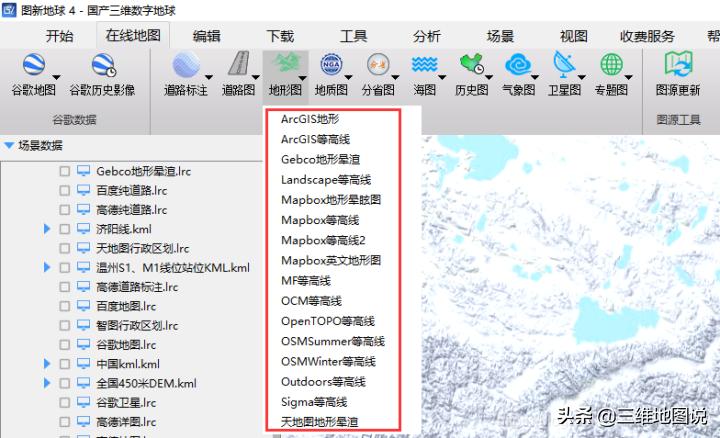This screenshot has height=438, width=720.
Task: Switch to the 开始 ribbon tab
Action: pyautogui.click(x=60, y=36)
